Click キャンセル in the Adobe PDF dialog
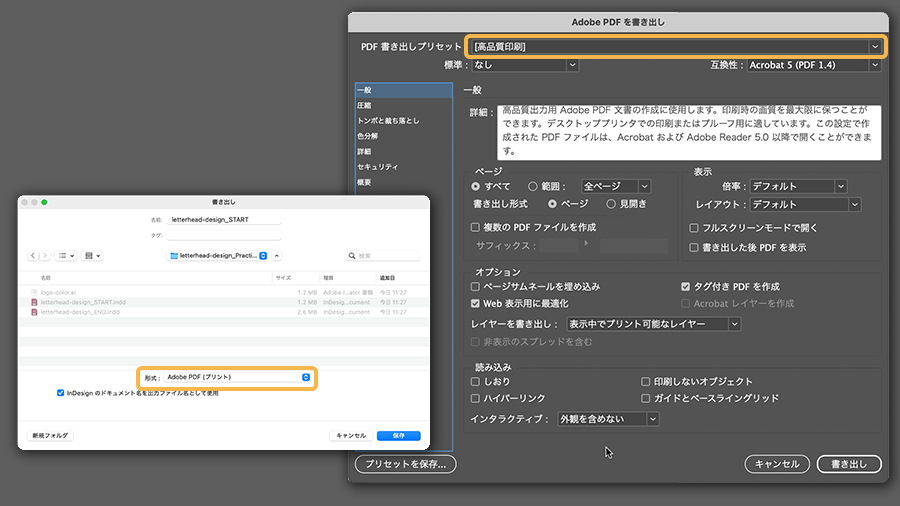 777,464
